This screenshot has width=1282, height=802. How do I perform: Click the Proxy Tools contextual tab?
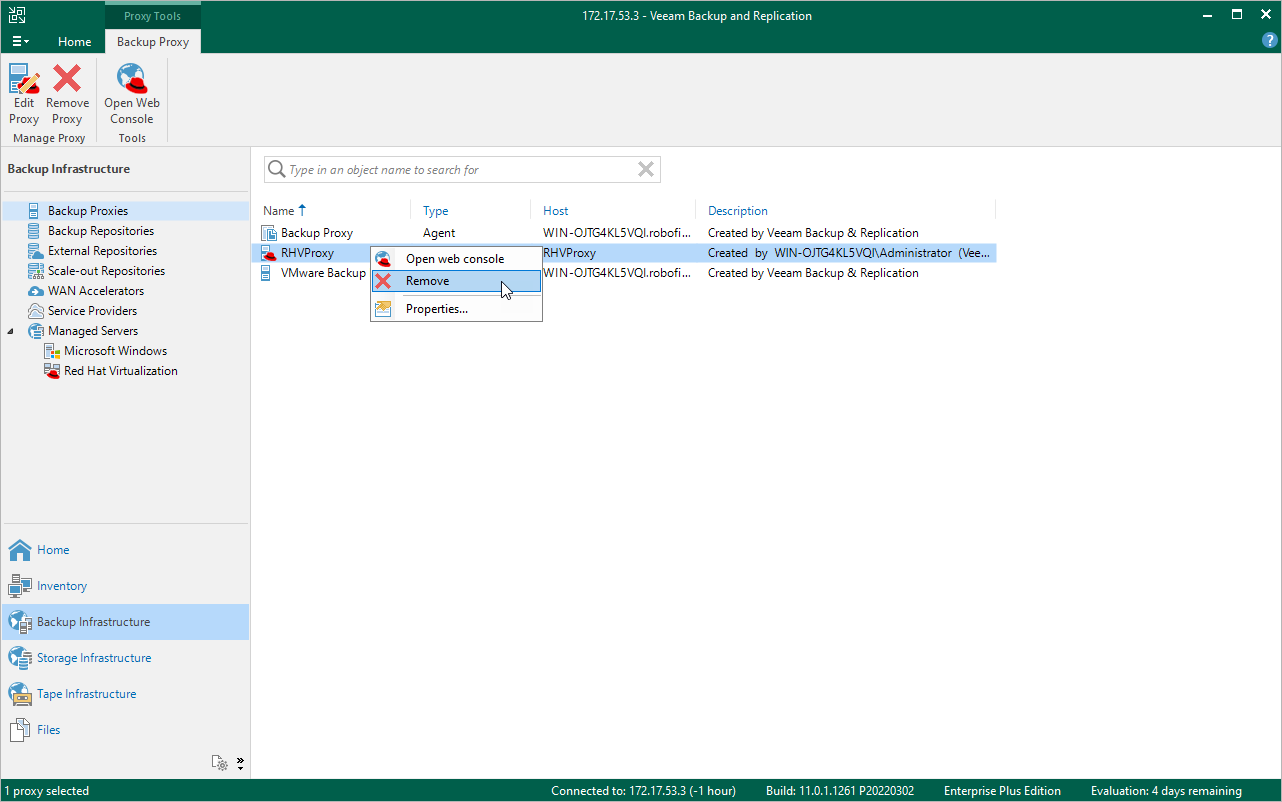[x=153, y=16]
